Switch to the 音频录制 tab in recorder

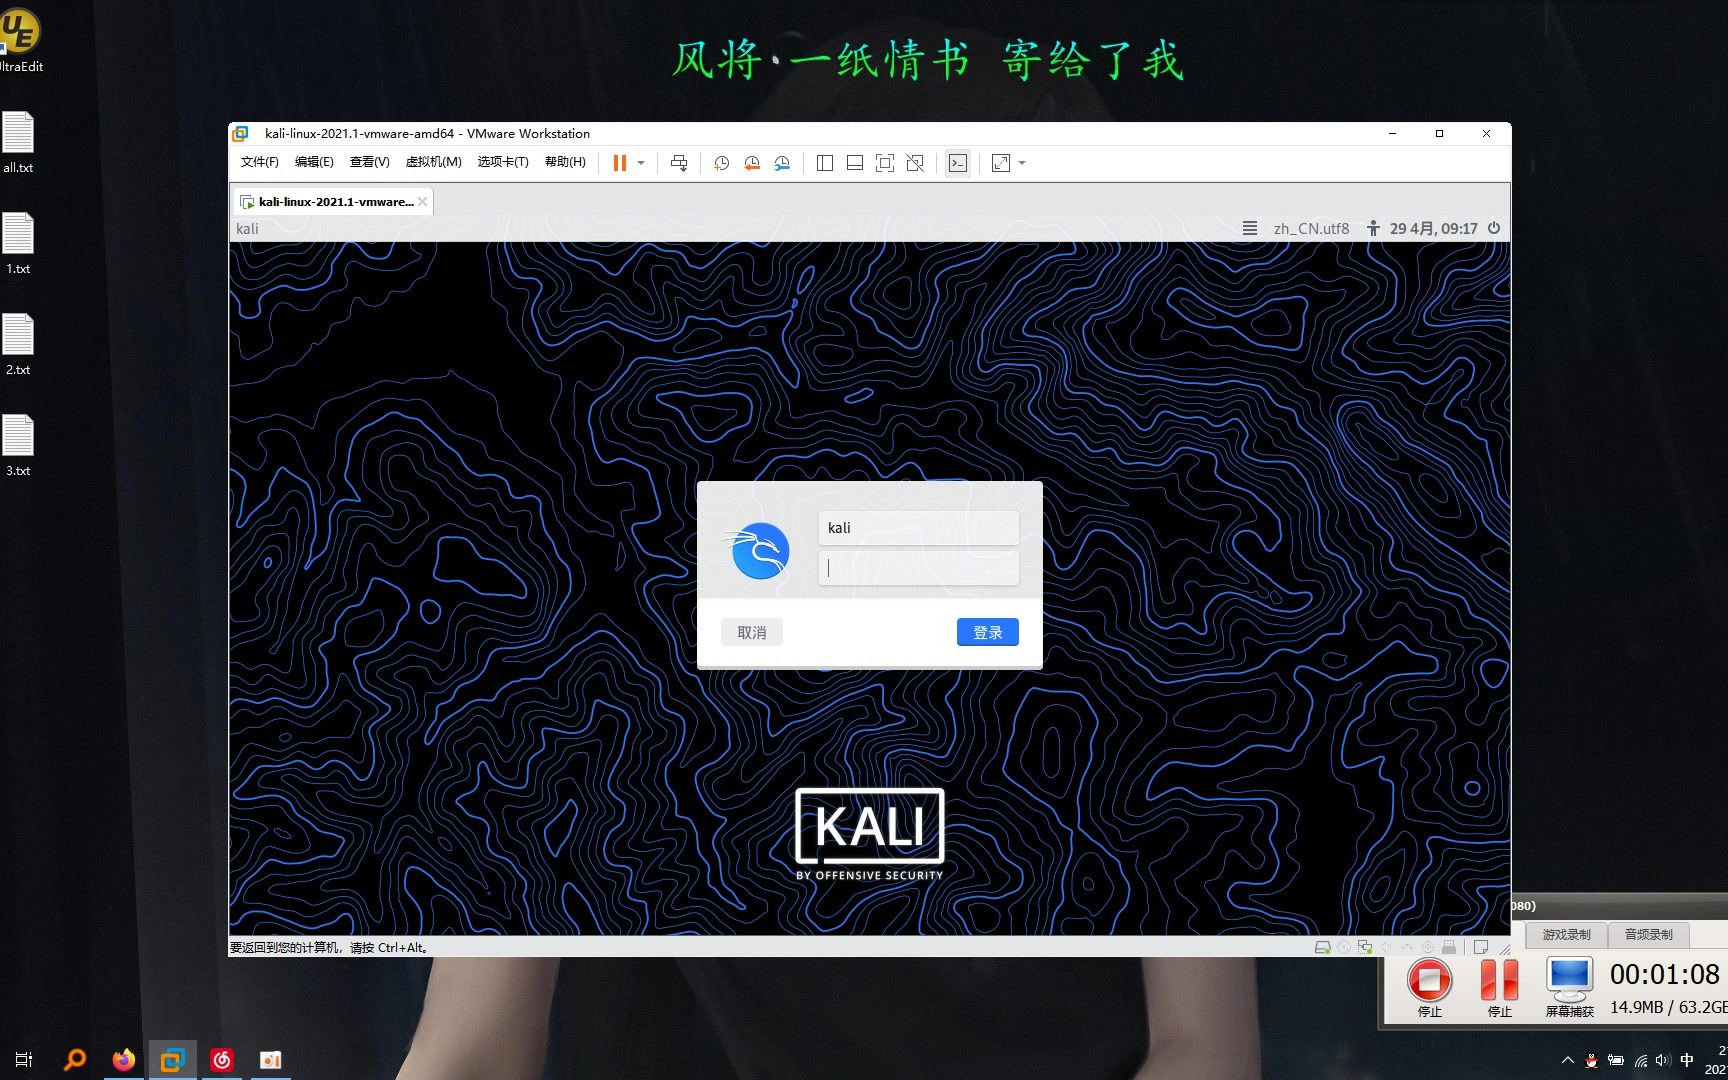tap(1648, 934)
